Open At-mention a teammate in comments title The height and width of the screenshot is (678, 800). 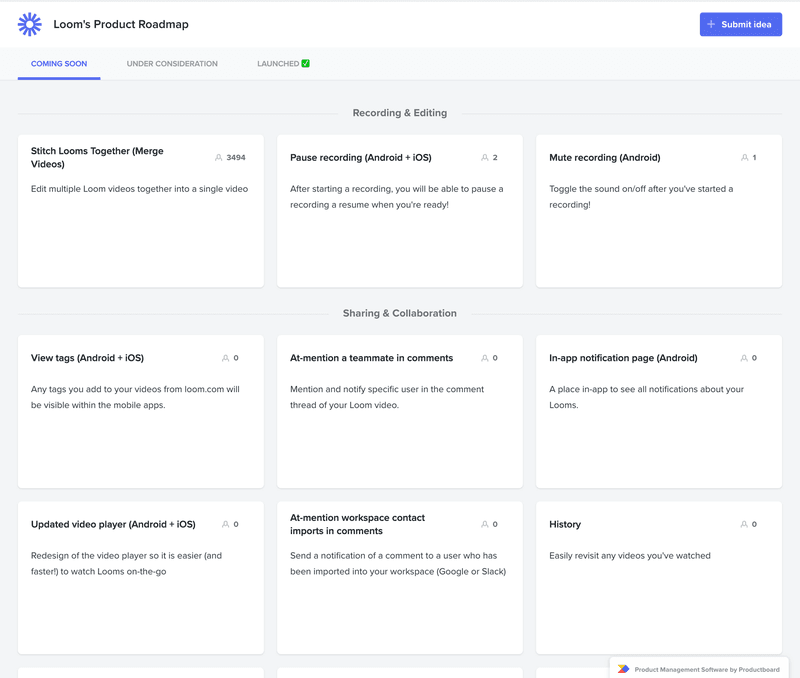pos(371,358)
